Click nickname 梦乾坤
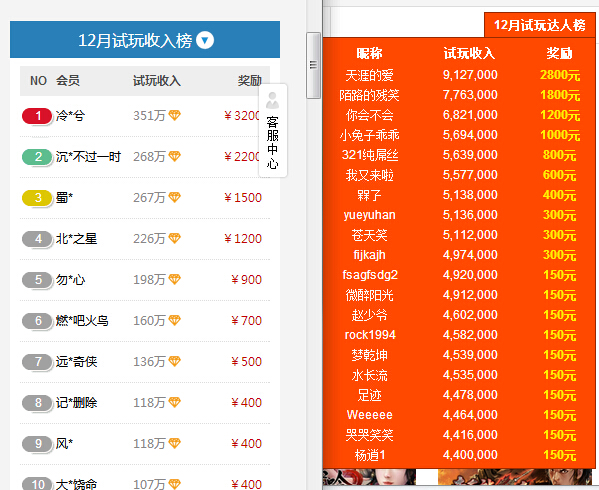 click(x=369, y=355)
